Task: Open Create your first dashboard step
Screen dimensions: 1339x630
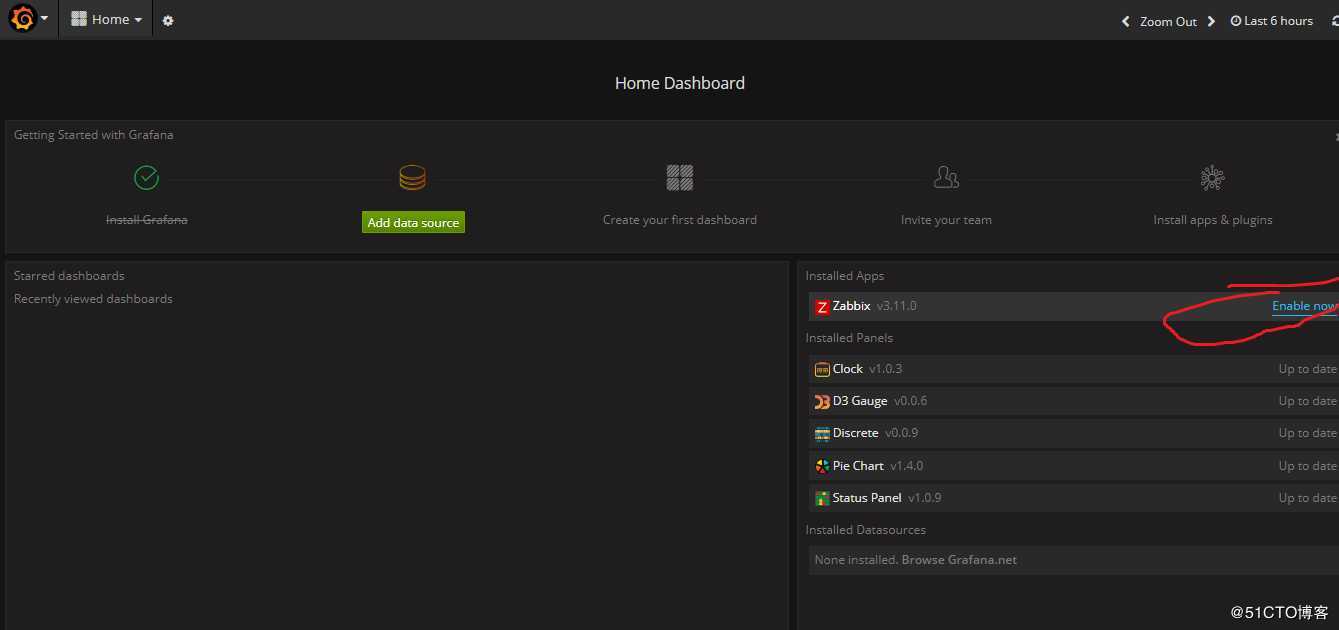Action: pos(680,220)
